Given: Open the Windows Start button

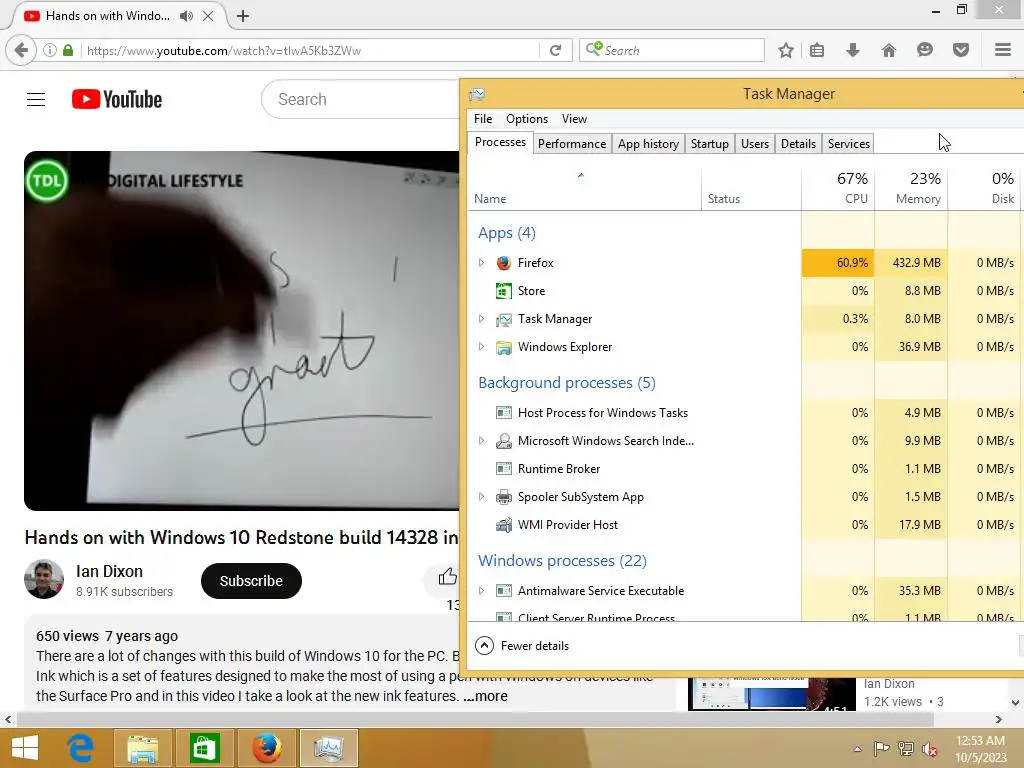Looking at the screenshot, I should pyautogui.click(x=25, y=748).
